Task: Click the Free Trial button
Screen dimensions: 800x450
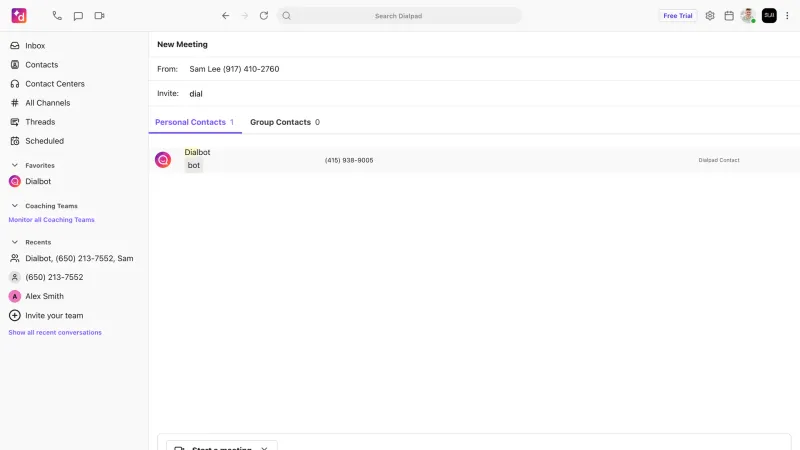Action: [678, 16]
